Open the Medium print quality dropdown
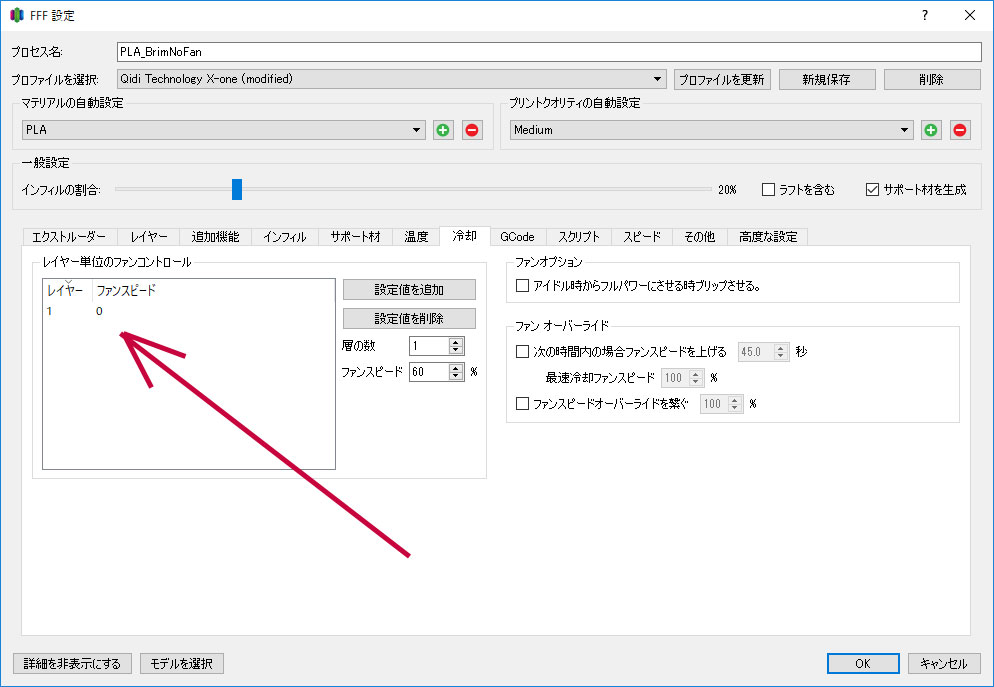This screenshot has height=687, width=994. click(x=711, y=130)
